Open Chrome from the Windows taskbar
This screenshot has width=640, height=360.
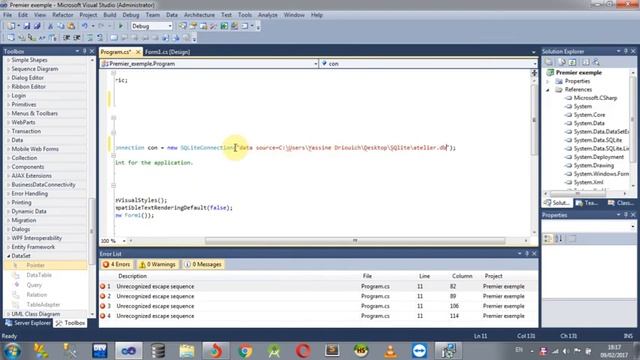(245, 351)
